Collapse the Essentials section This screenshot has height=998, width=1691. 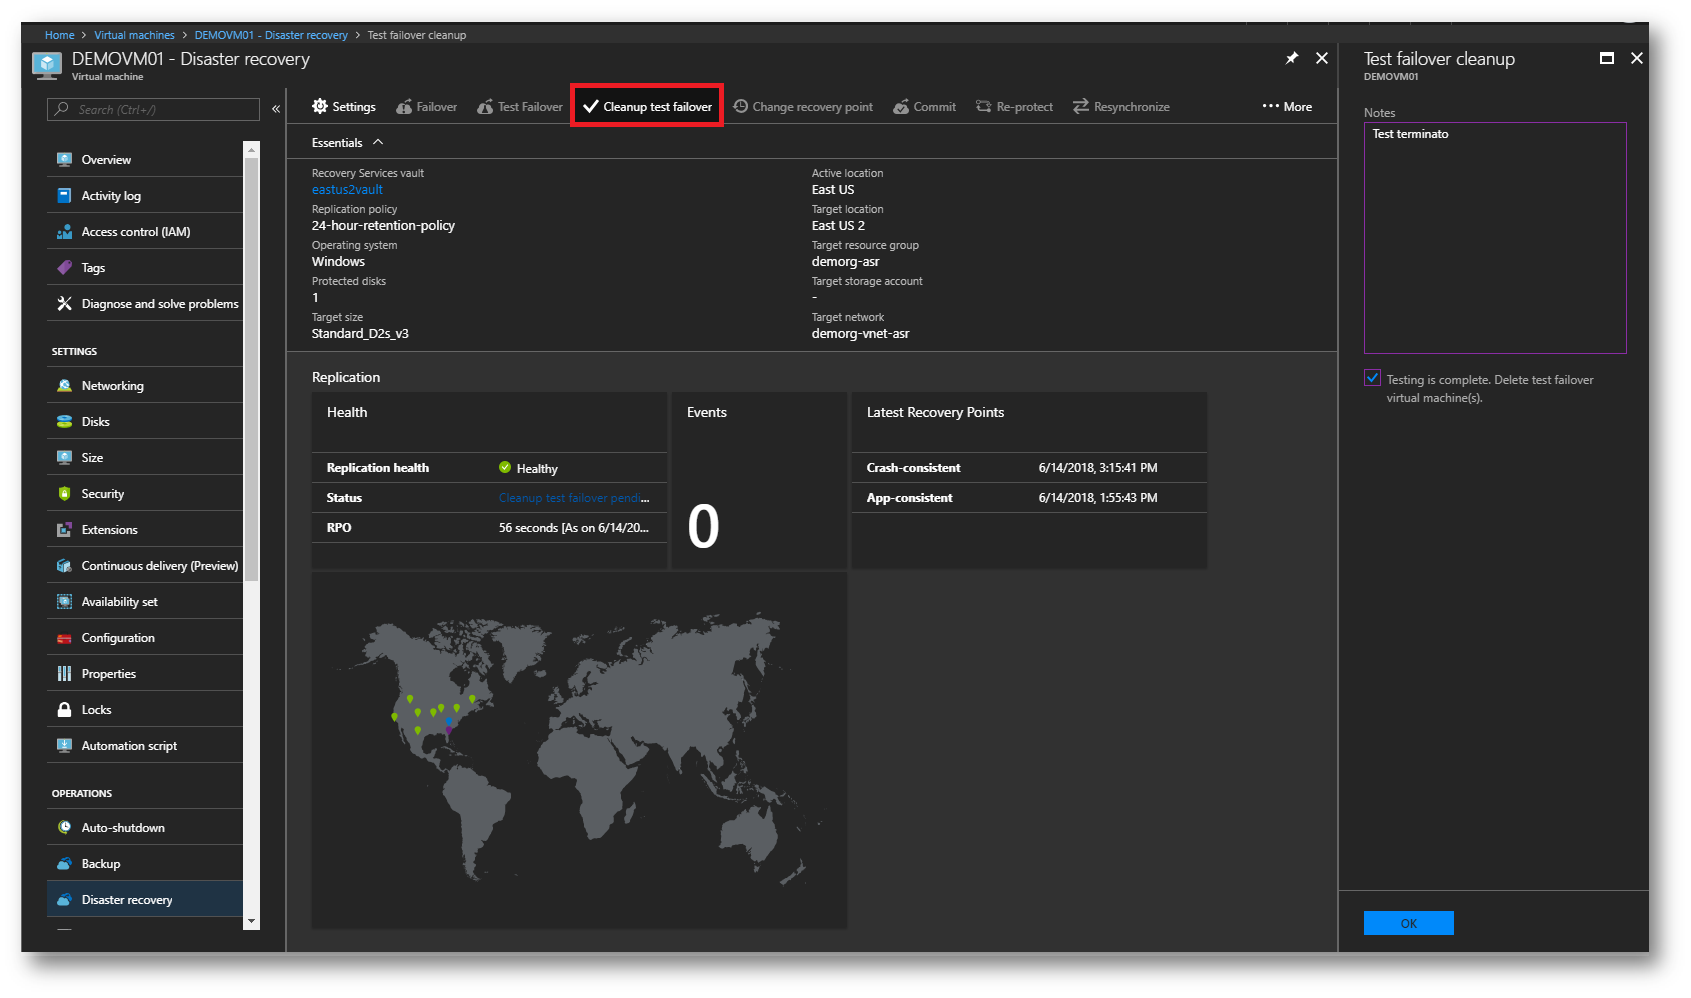pos(378,142)
